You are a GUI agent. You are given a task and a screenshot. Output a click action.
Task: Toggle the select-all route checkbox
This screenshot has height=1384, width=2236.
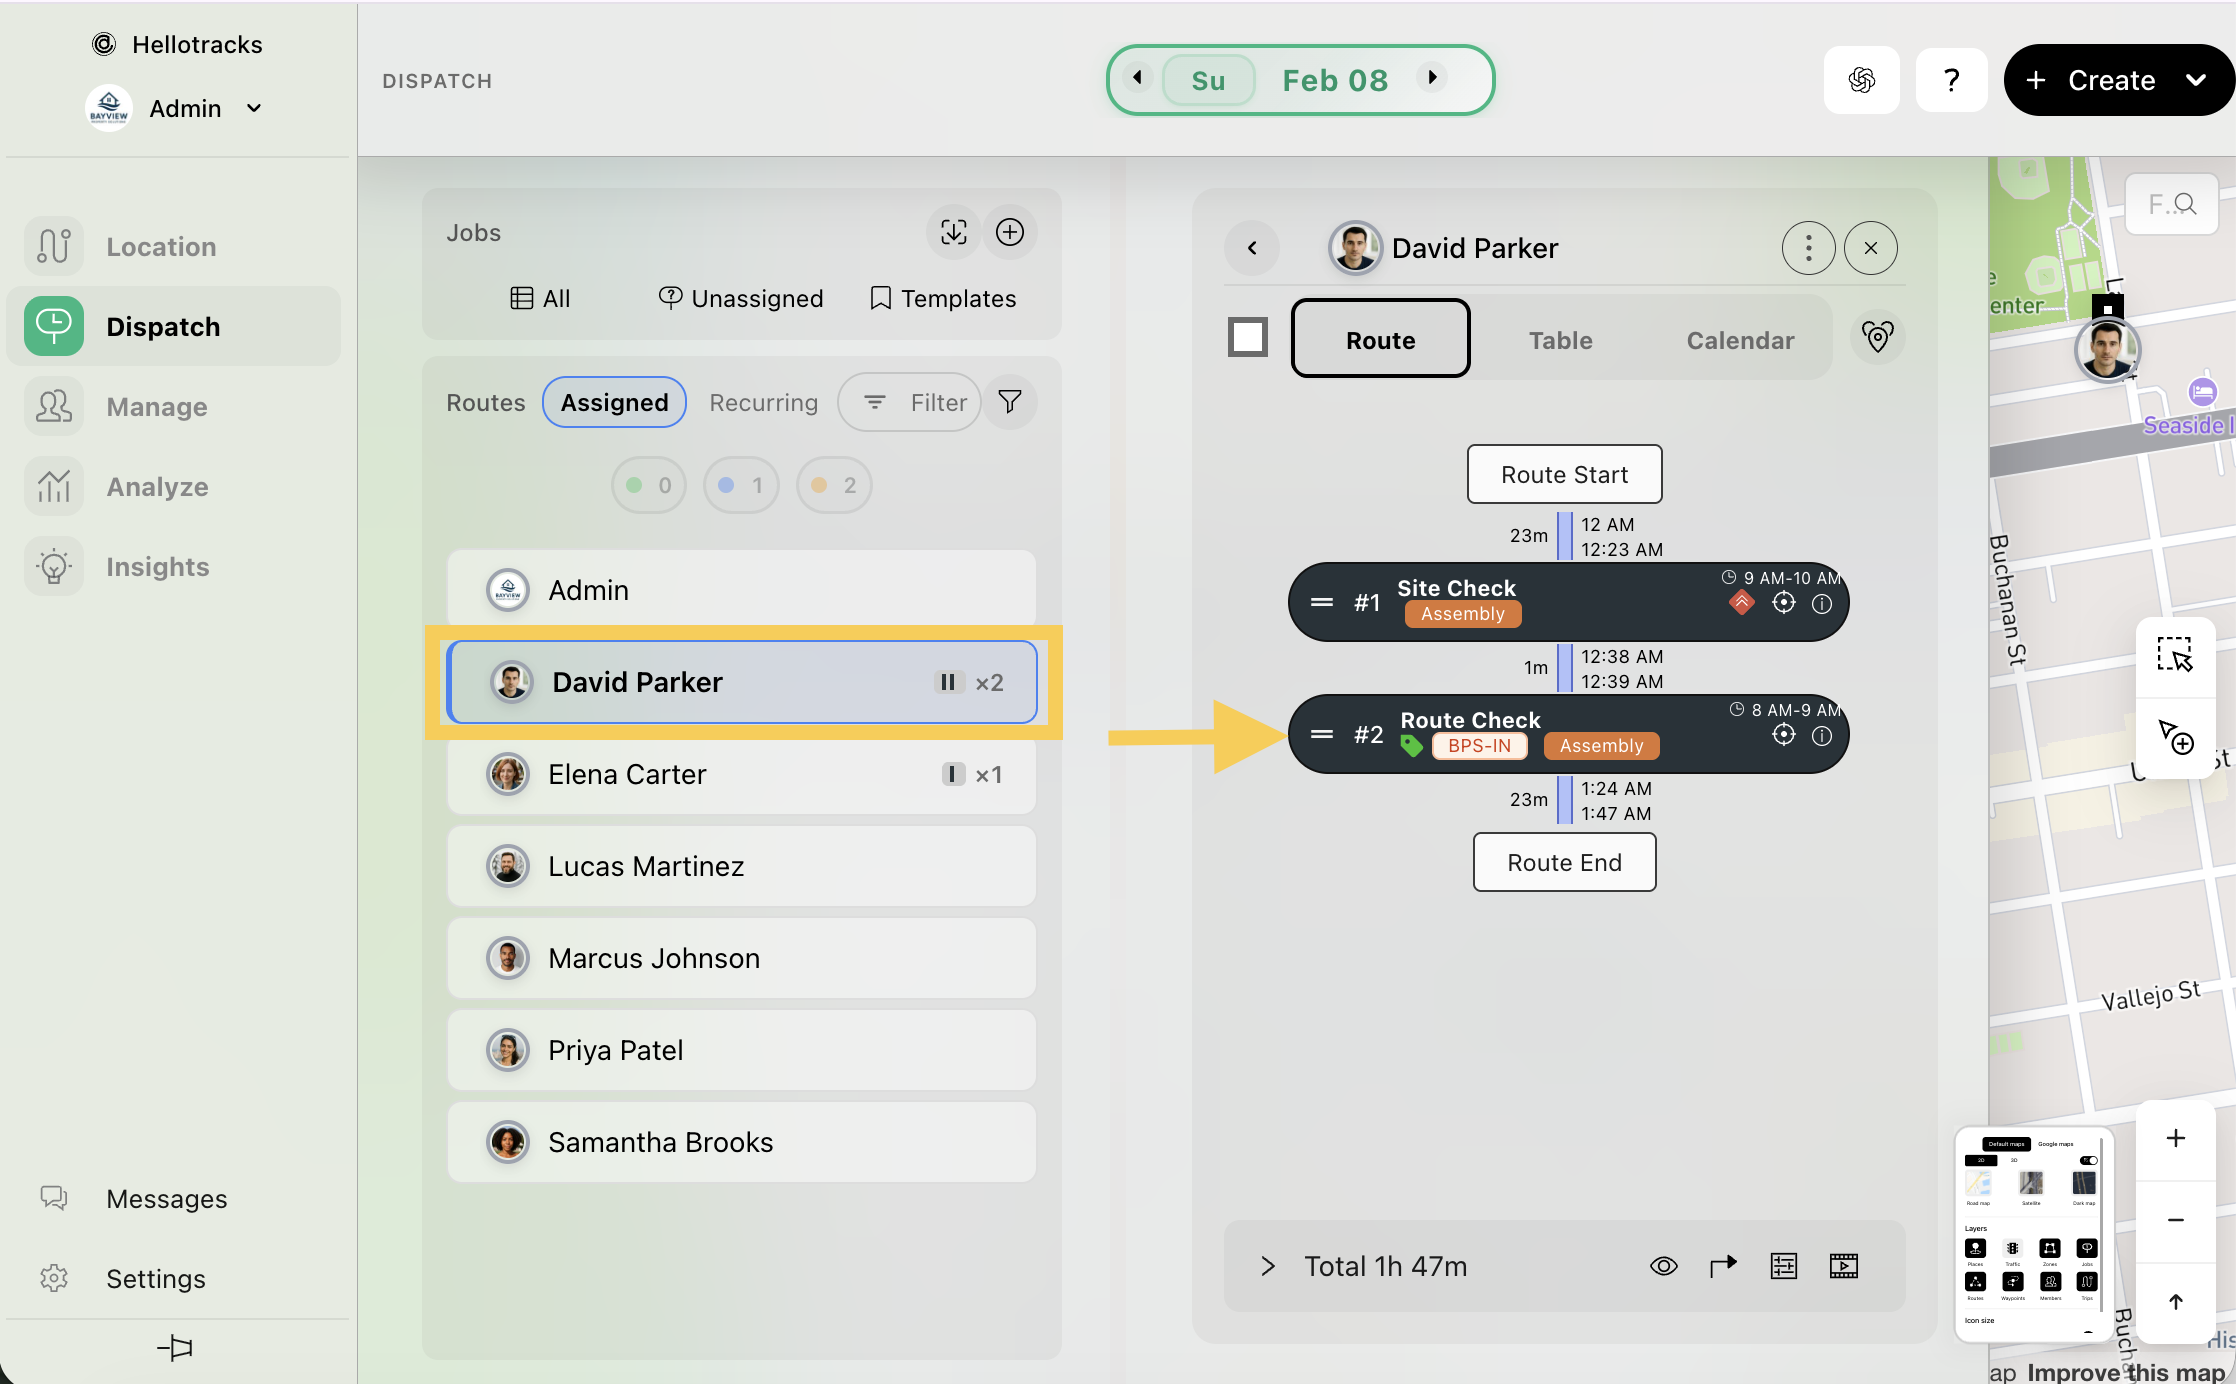(x=1247, y=337)
